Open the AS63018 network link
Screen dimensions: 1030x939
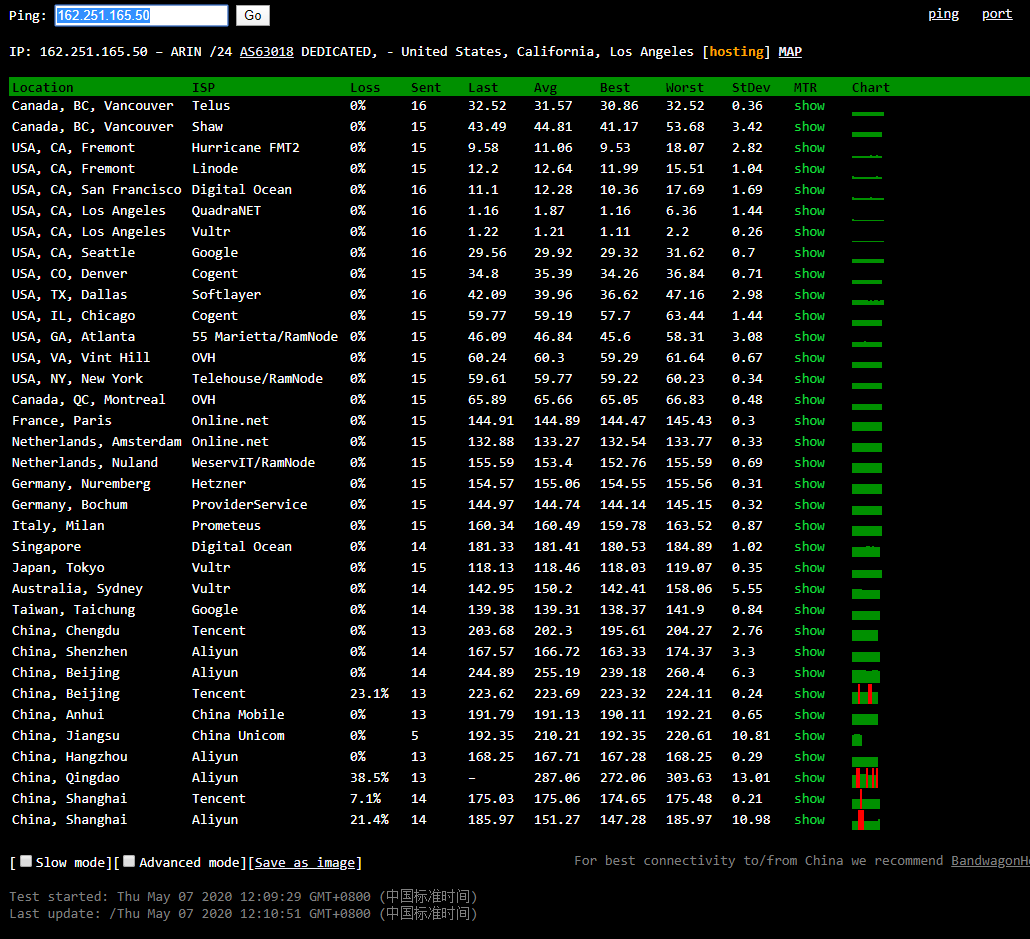(266, 52)
